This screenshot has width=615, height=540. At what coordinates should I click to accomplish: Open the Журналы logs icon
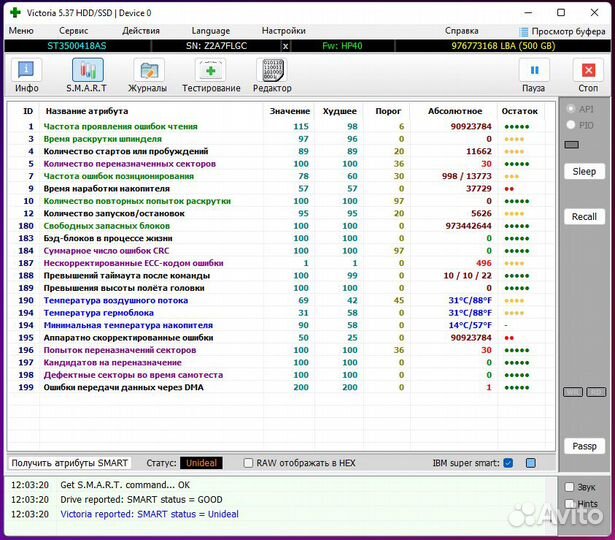(148, 72)
